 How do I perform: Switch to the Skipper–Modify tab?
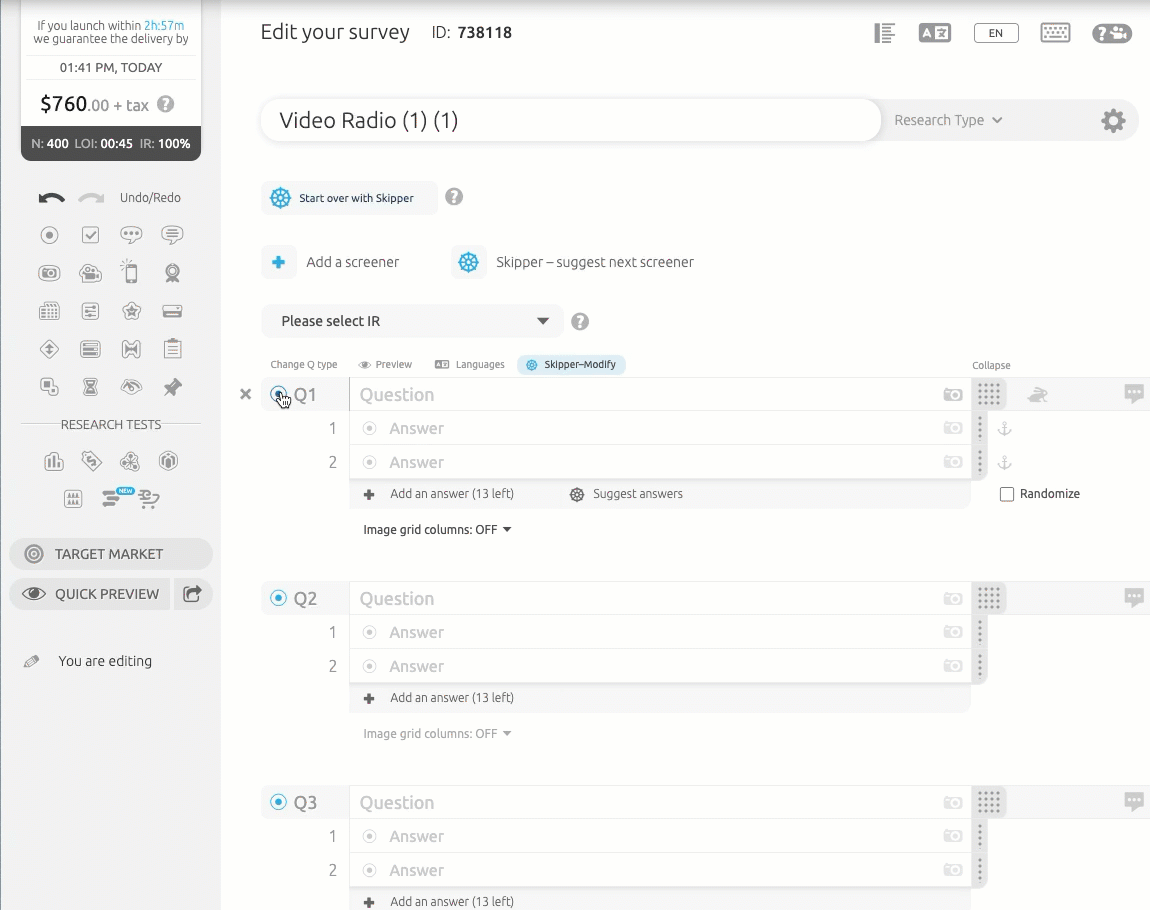pyautogui.click(x=571, y=365)
